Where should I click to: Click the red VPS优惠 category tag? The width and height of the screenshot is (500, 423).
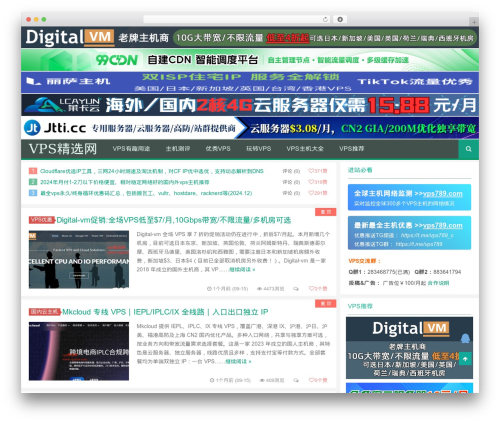click(42, 220)
